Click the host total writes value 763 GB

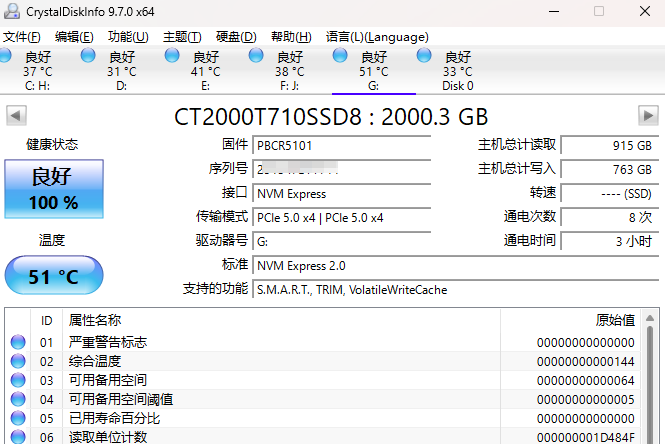pos(610,169)
